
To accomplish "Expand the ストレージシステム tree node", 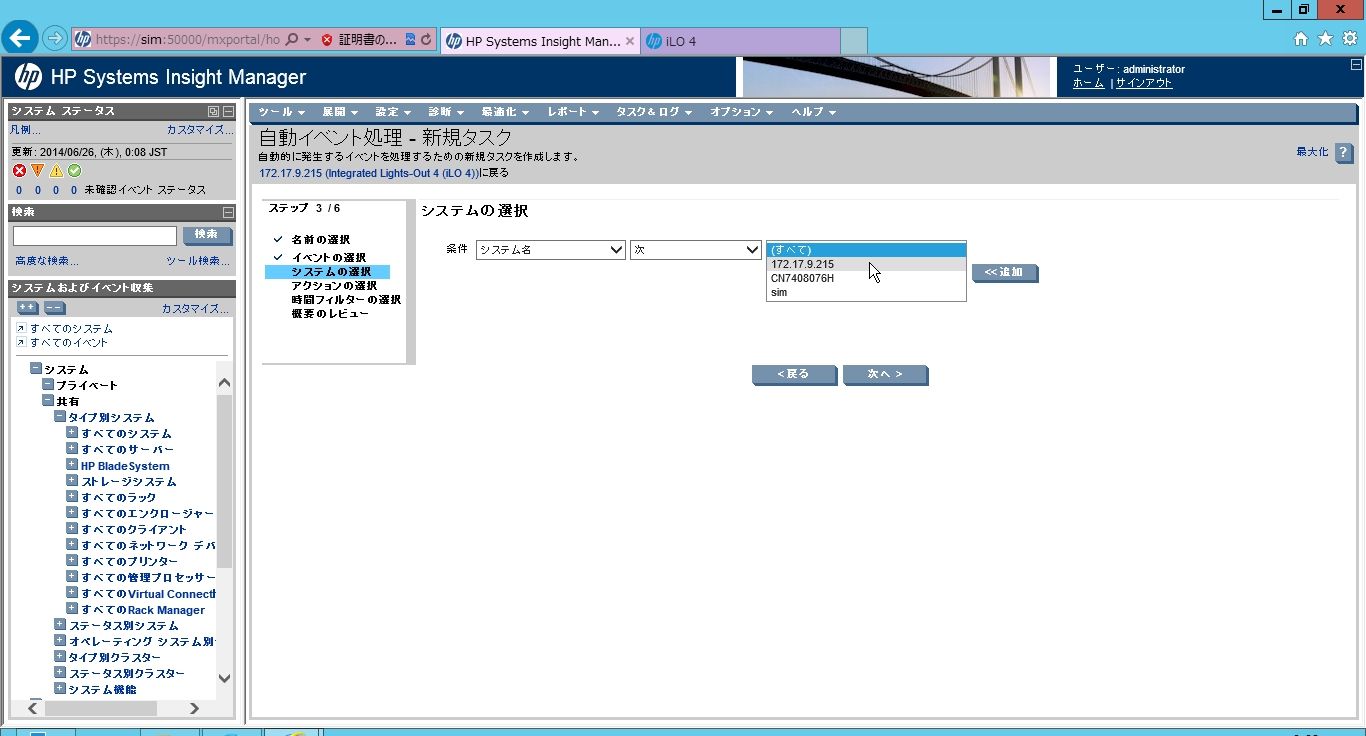I will pos(72,481).
